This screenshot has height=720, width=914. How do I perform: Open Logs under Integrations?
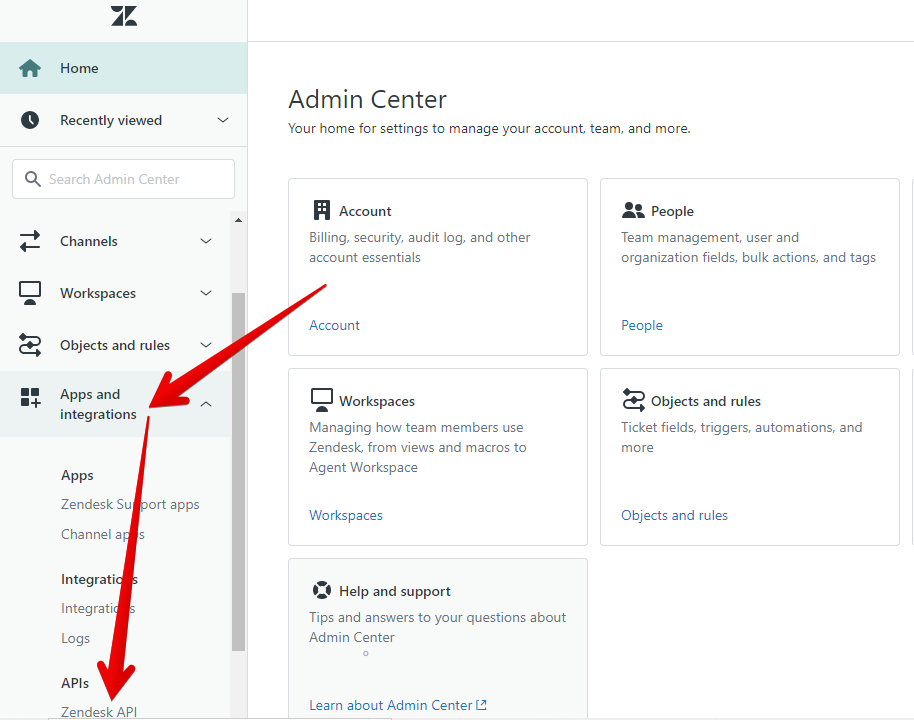click(x=75, y=638)
